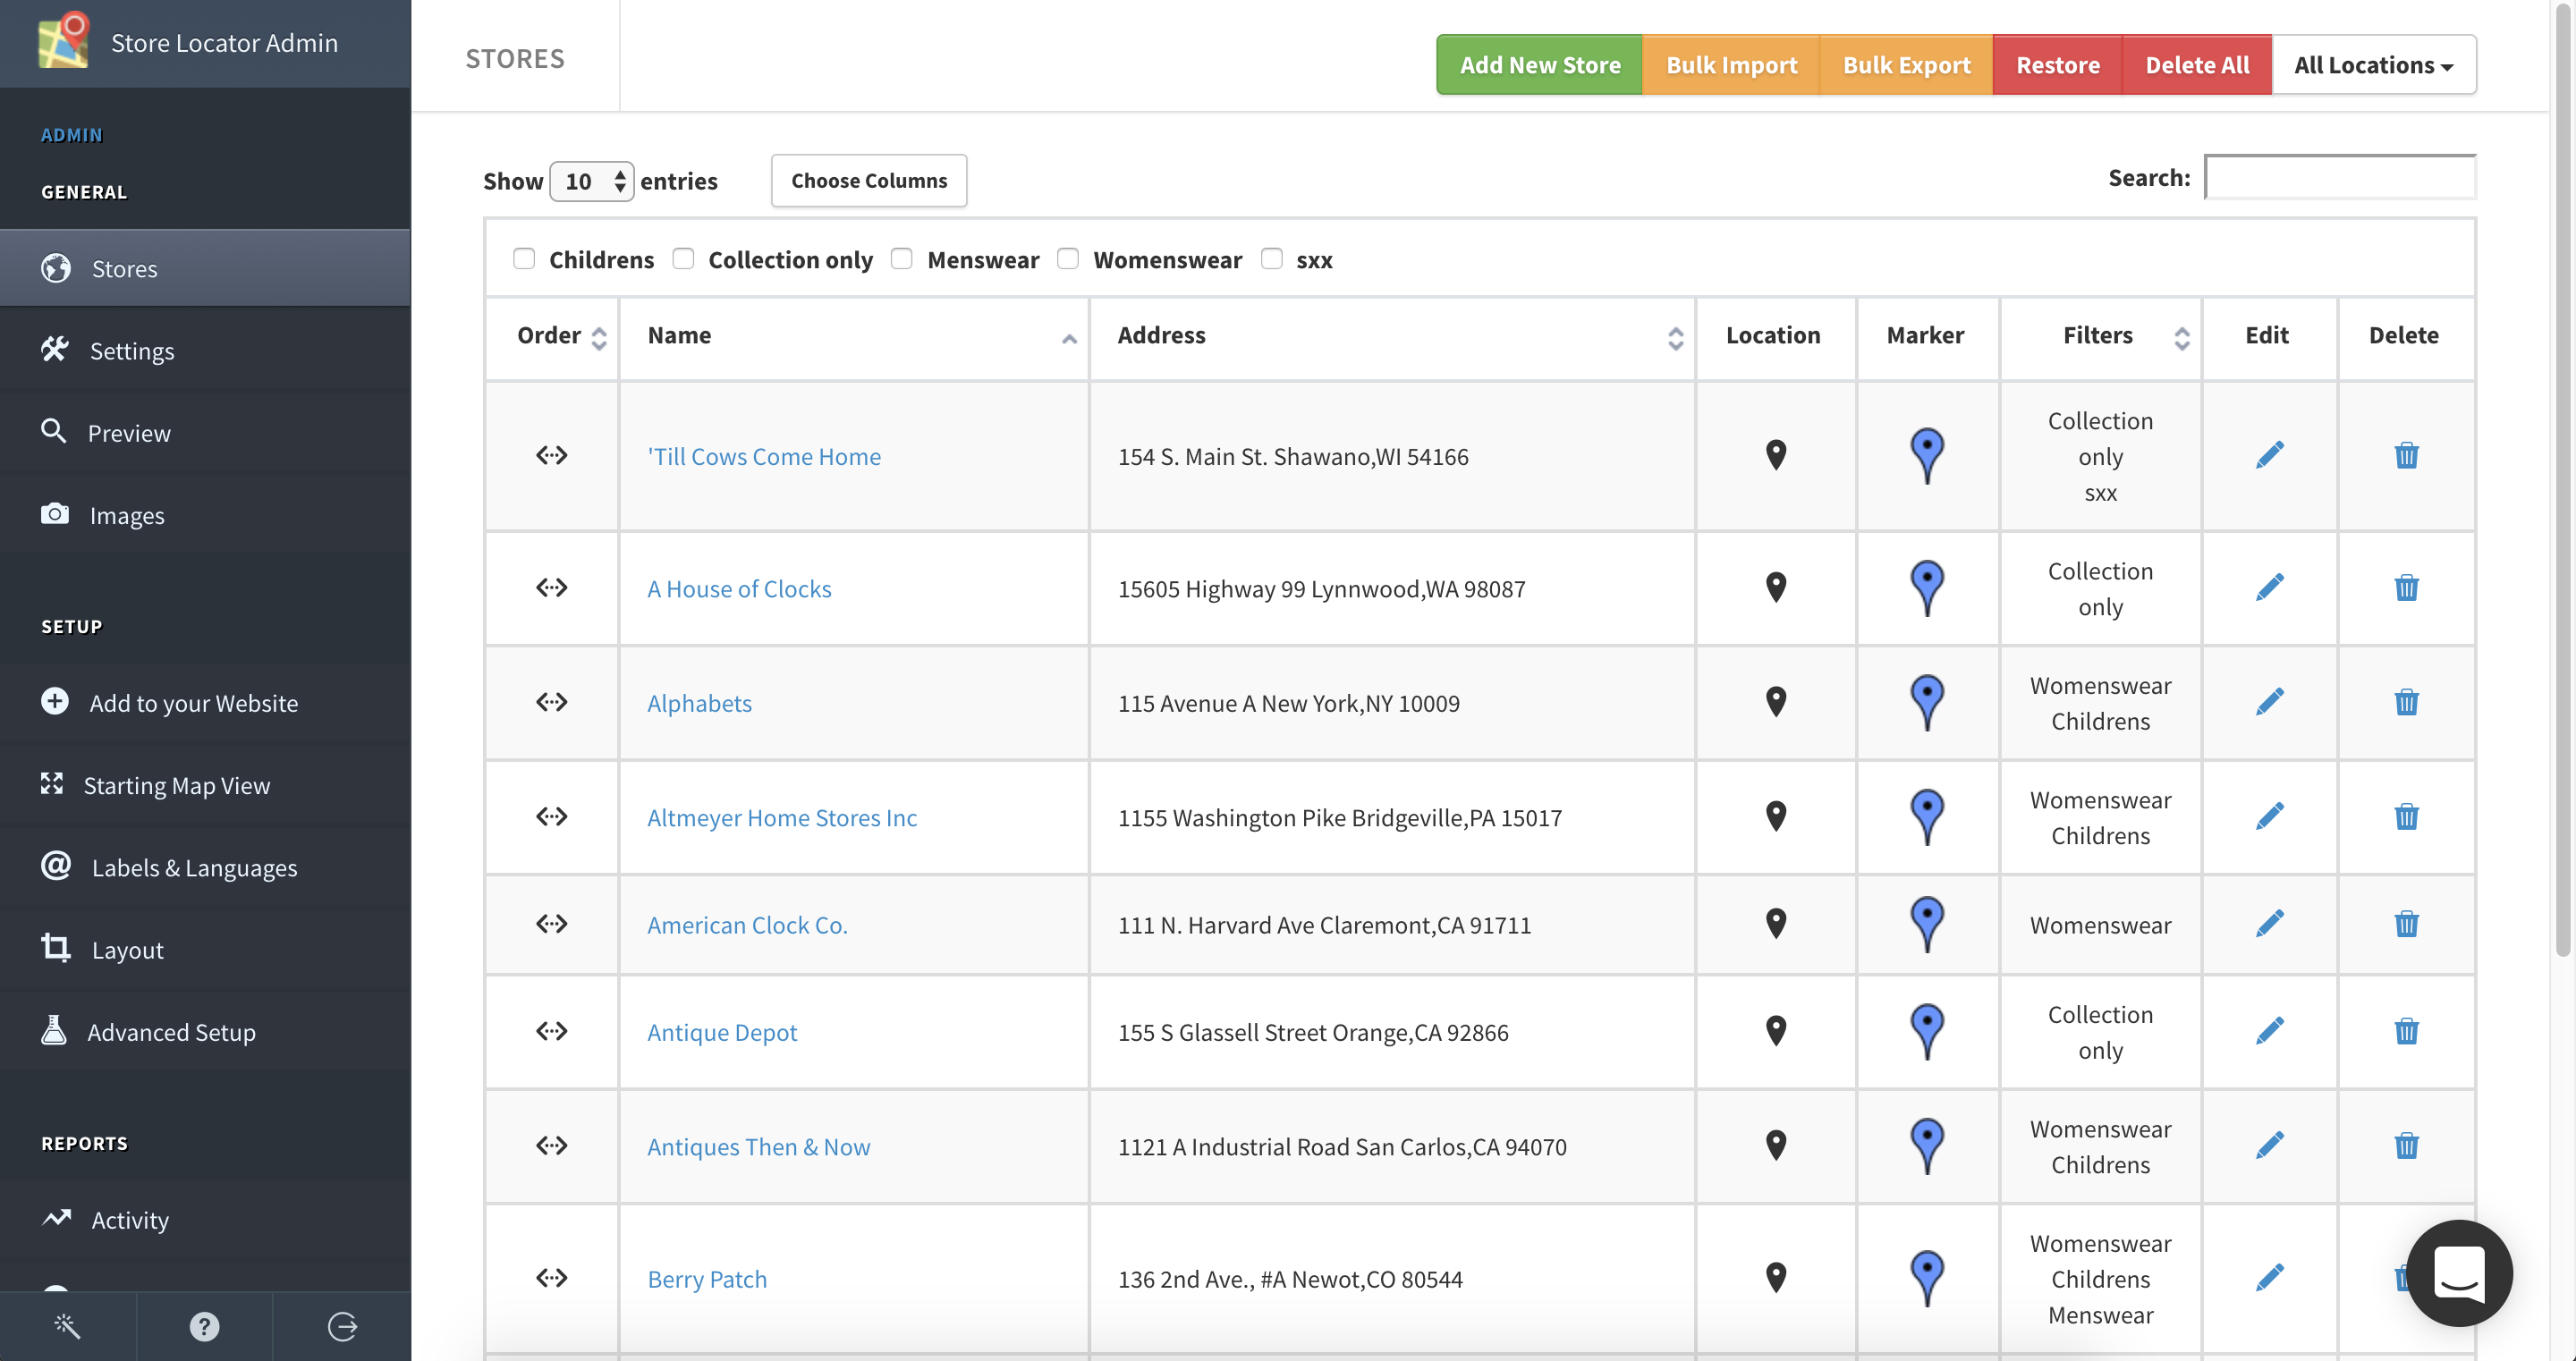
Task: Click the drag reorder arrows for Altmeyer Home Stores Inc
Action: [x=550, y=816]
